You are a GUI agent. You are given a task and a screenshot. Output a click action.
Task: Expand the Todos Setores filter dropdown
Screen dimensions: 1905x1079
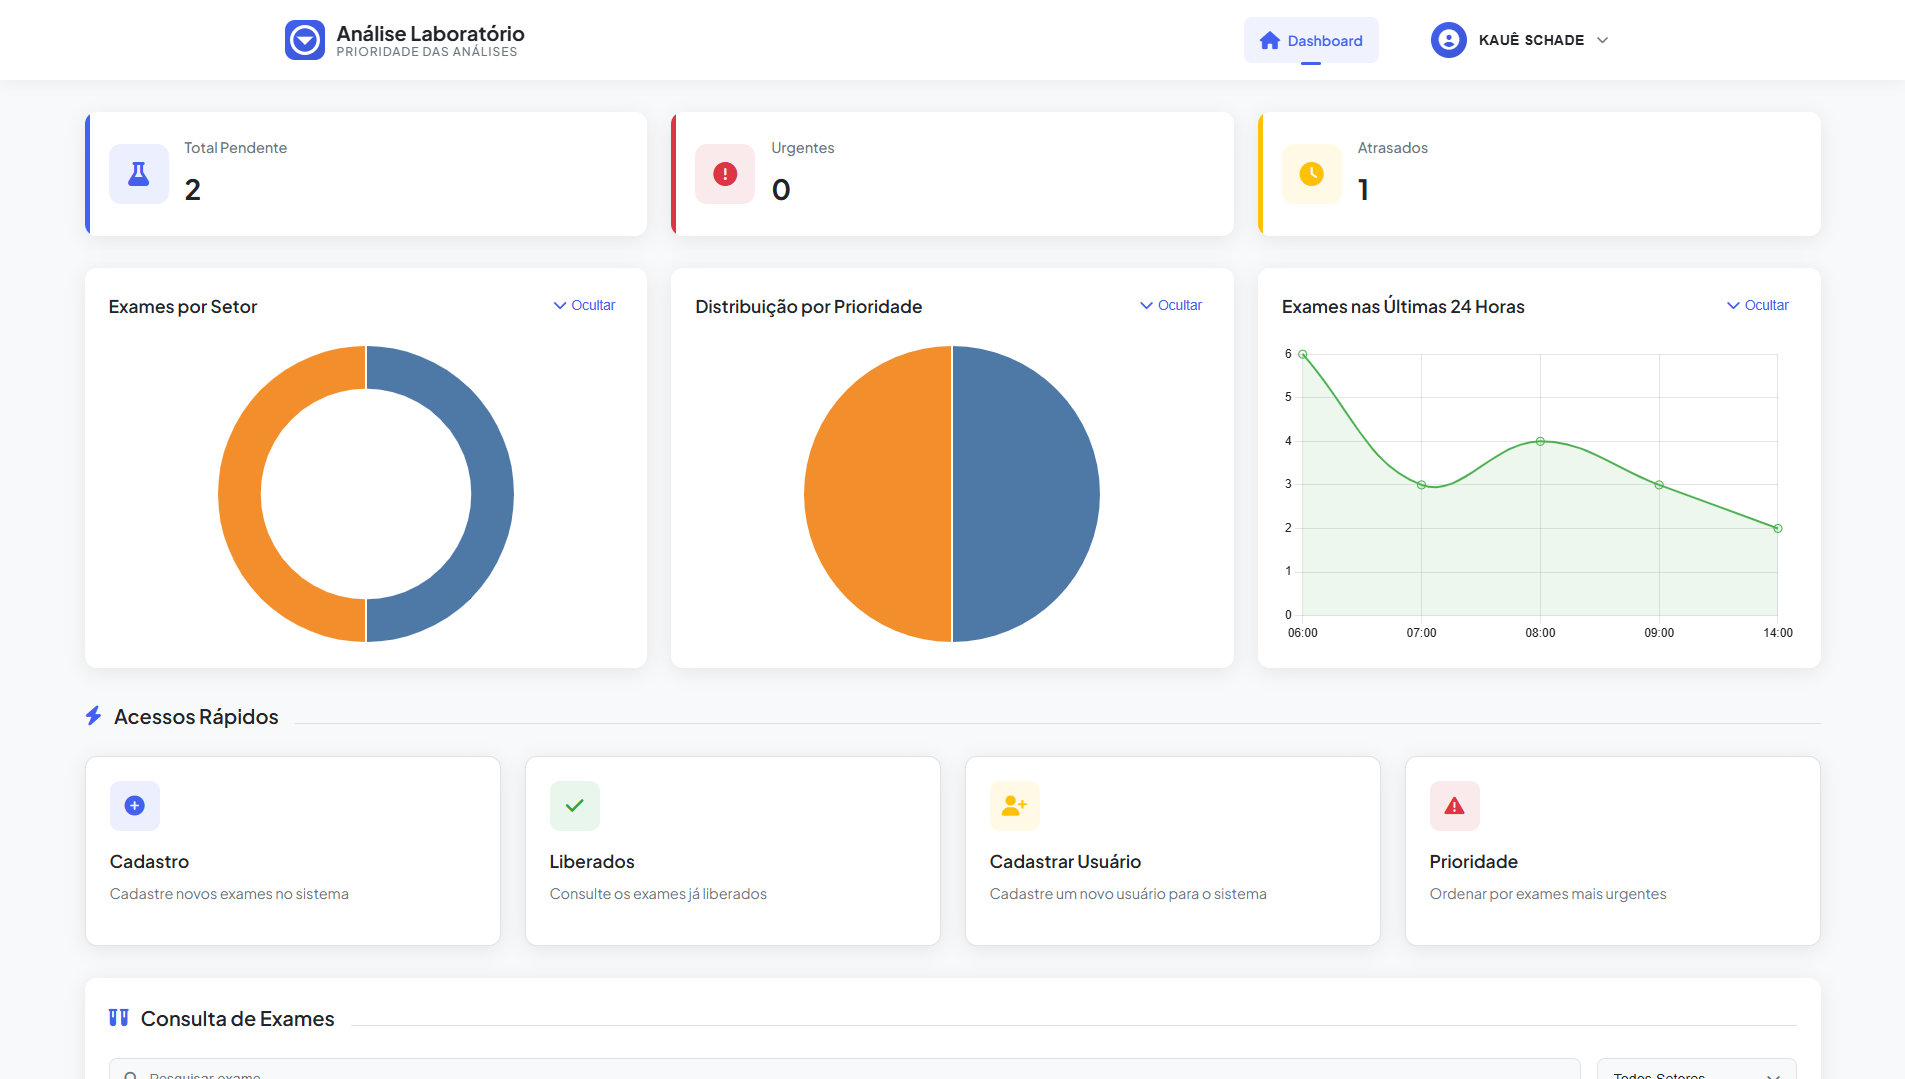(x=1696, y=1072)
